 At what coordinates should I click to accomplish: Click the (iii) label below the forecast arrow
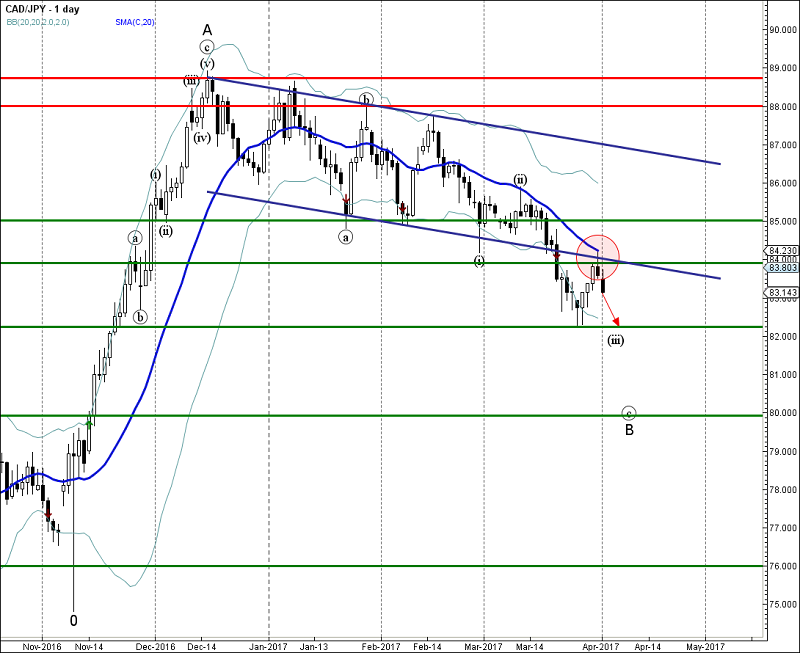616,340
